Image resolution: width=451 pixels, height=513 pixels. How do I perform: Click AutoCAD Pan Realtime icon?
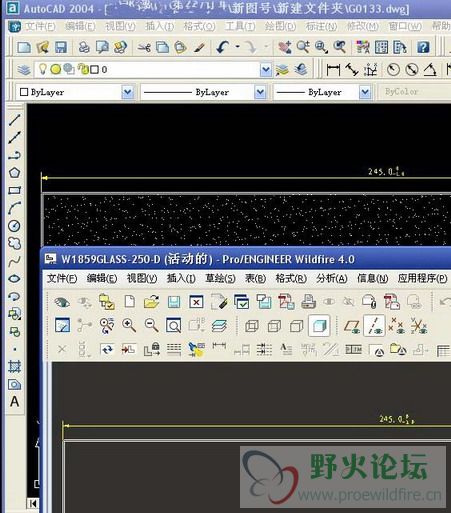click(285, 47)
